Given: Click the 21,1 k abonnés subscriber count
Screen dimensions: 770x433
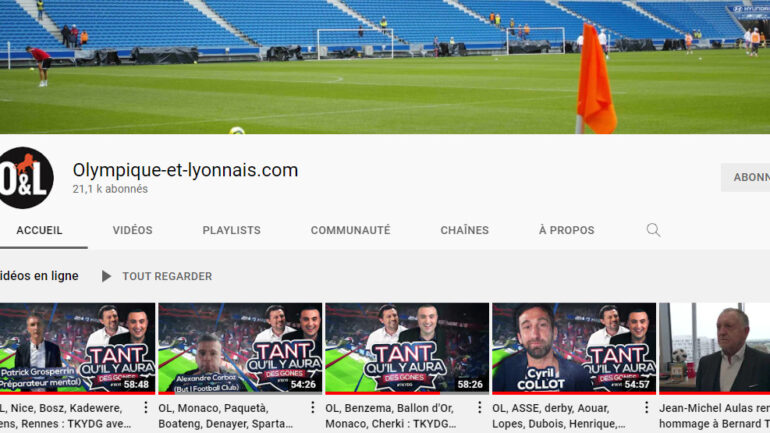Looking at the screenshot, I should pyautogui.click(x=110, y=189).
